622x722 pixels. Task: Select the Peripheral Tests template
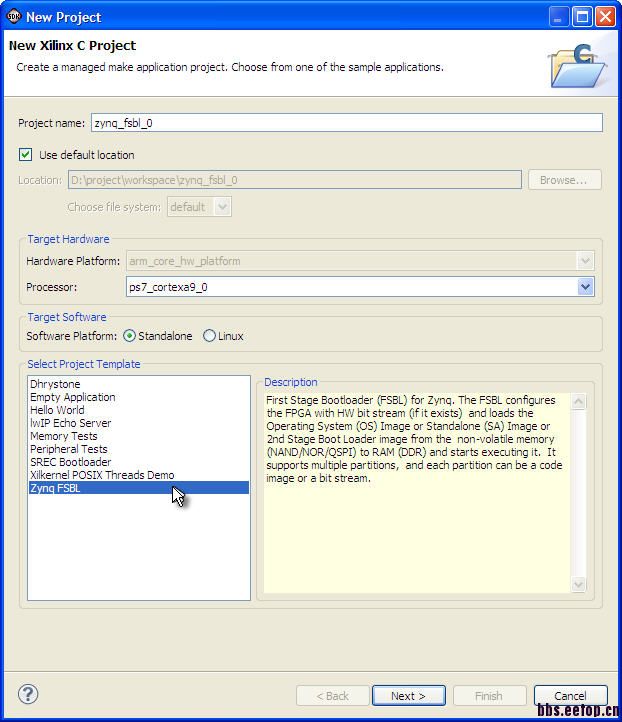pos(139,449)
